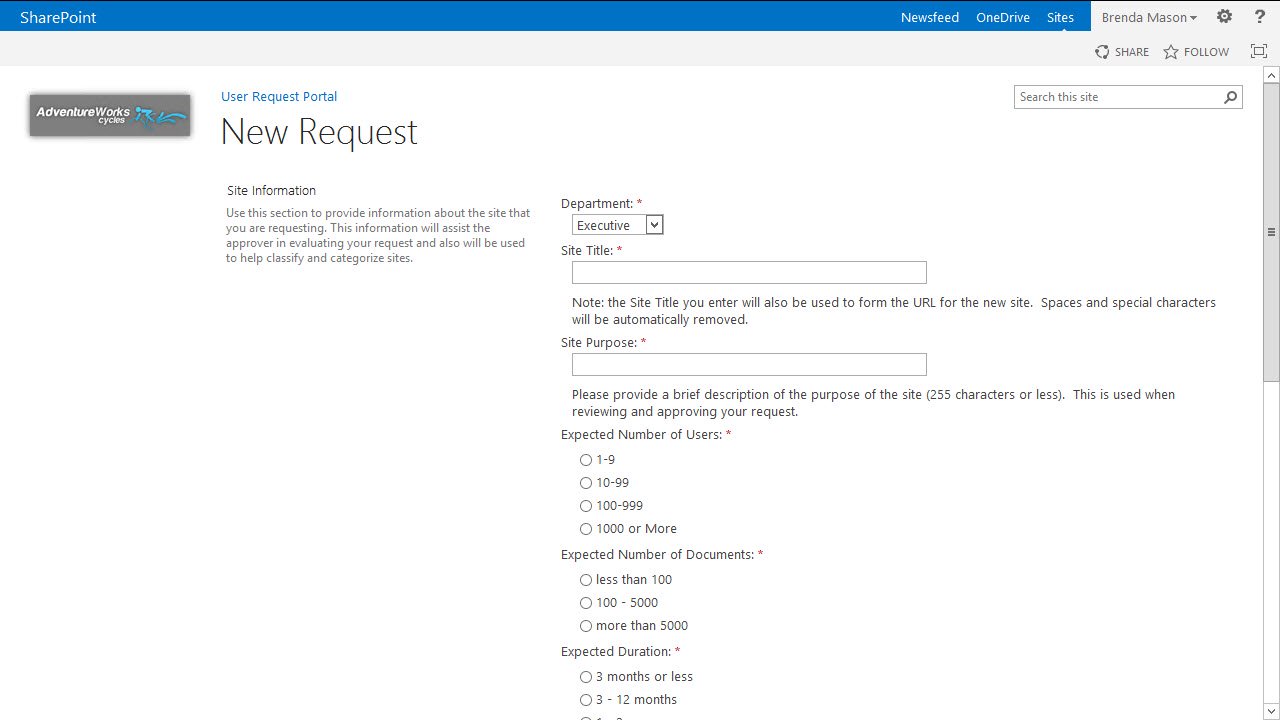The image size is (1280, 720).
Task: Toggle focus on content icon
Action: (1259, 51)
